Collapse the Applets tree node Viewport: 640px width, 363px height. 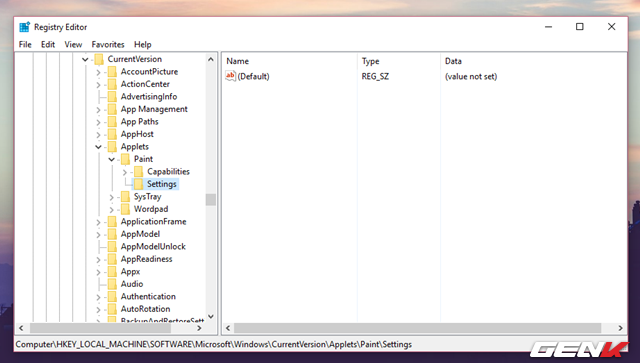[x=98, y=147]
